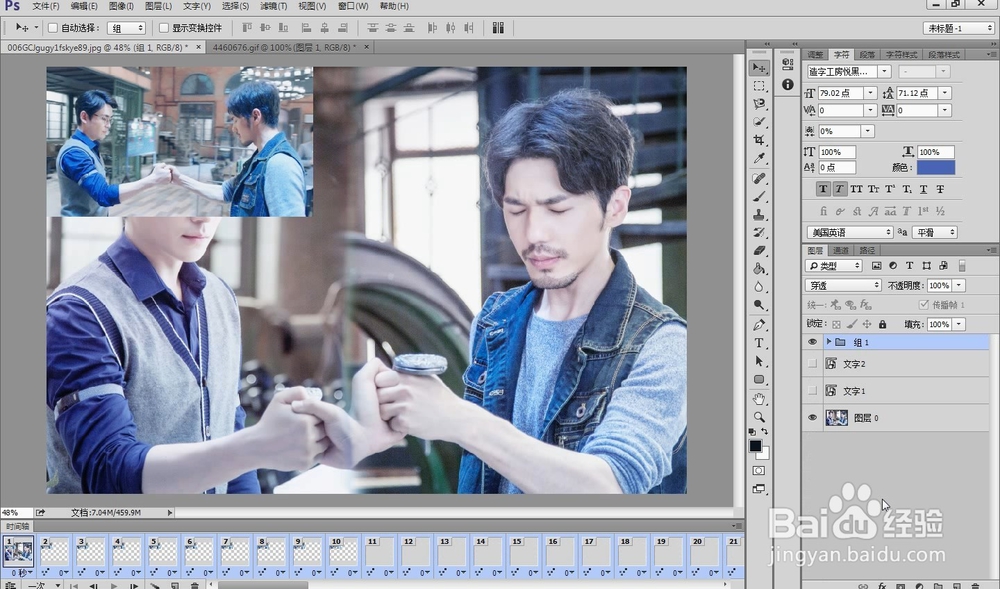Image resolution: width=1000 pixels, height=589 pixels.
Task: Open the font family dropdown
Action: point(884,71)
